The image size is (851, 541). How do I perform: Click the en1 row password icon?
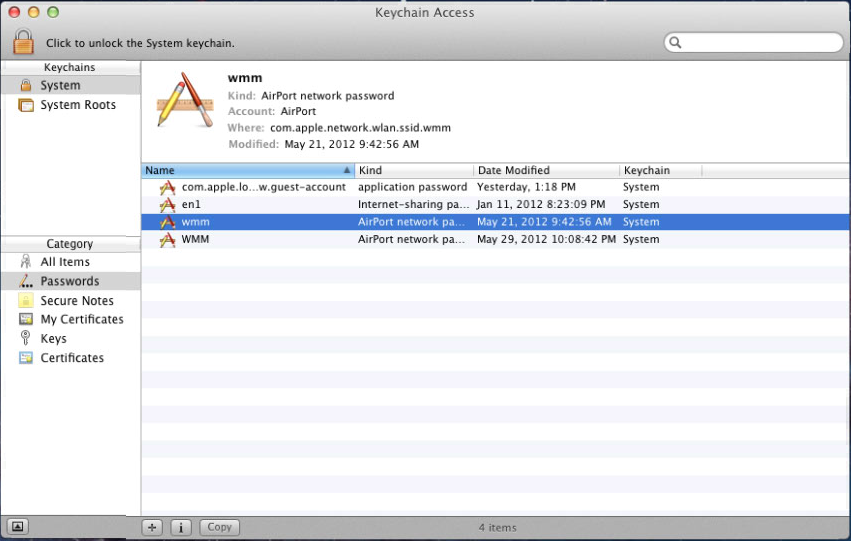tap(167, 205)
